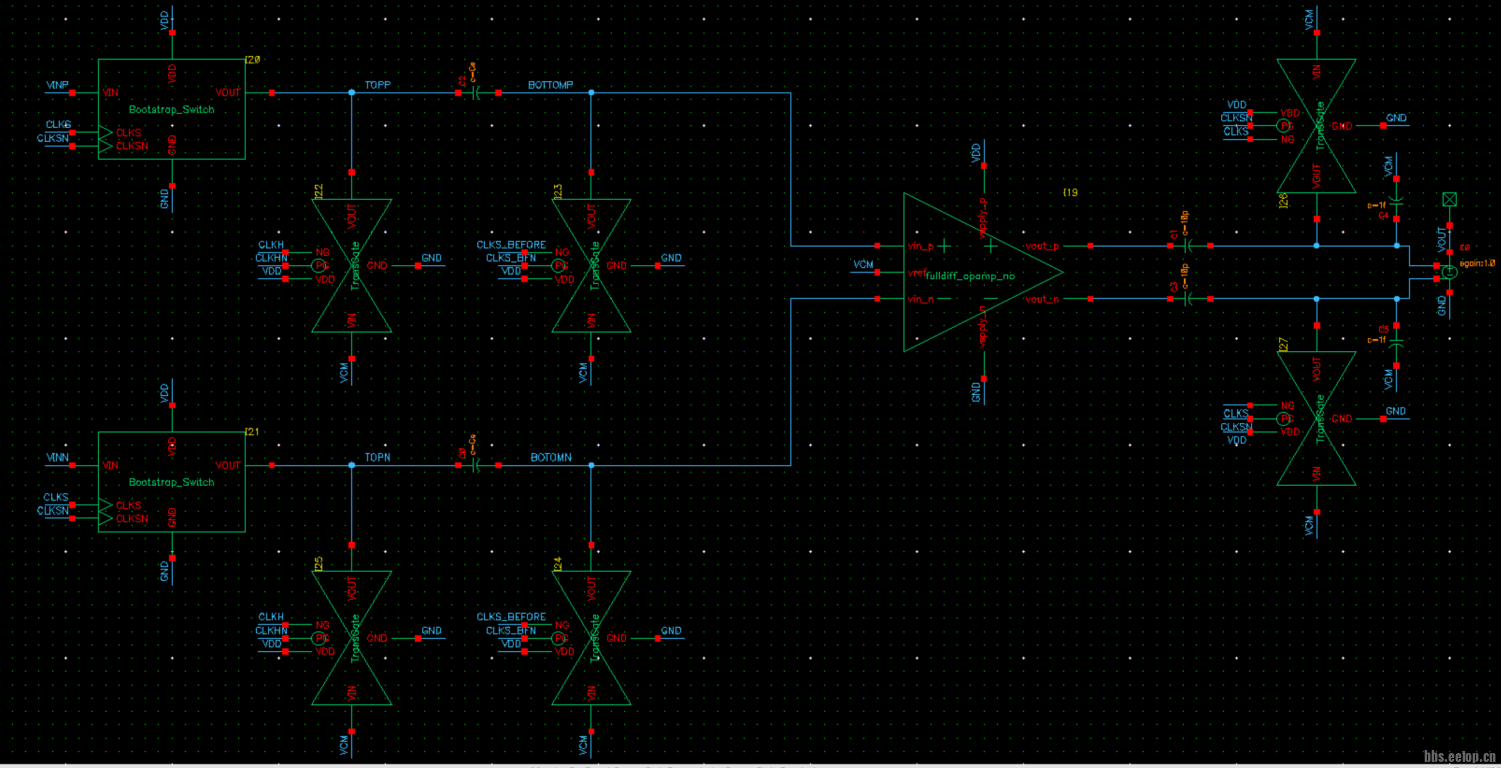This screenshot has width=1501, height=768.
Task: Click the VOUT pin of Bootstrap_Switch I21
Action: pos(271,465)
